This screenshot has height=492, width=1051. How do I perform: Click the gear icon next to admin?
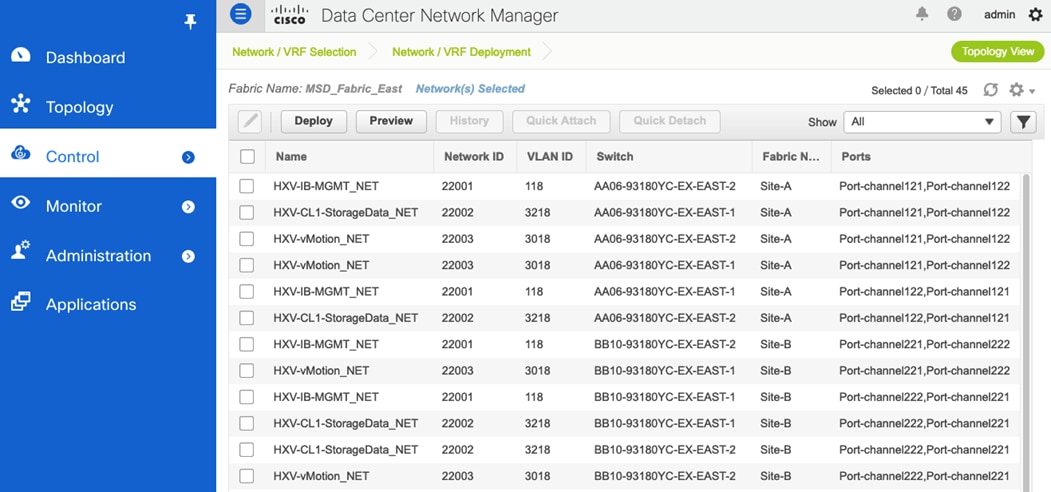[1035, 15]
